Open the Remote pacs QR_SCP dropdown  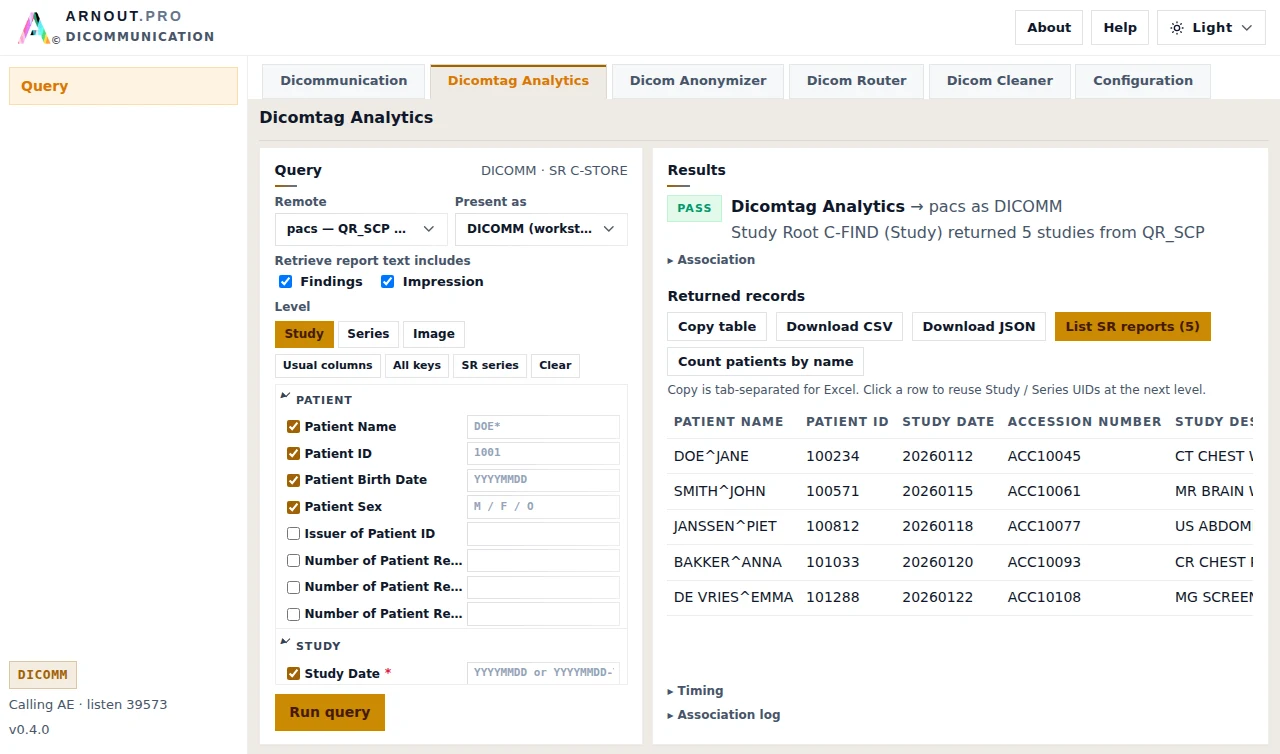[x=361, y=229]
